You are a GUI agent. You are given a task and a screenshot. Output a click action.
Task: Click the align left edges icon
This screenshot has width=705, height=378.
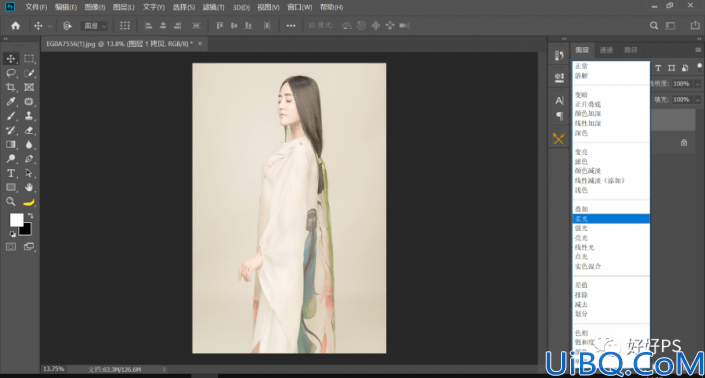pyautogui.click(x=148, y=26)
